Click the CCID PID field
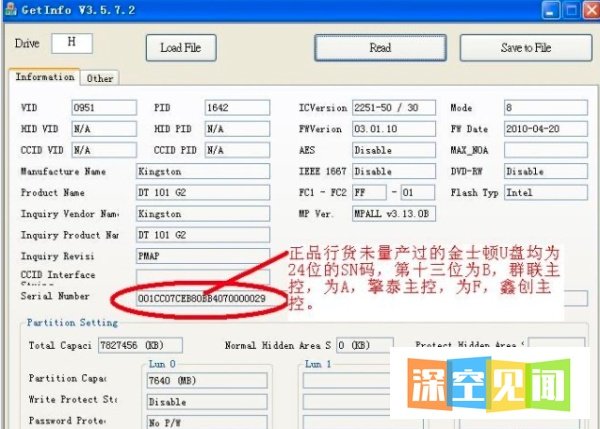 (237, 150)
